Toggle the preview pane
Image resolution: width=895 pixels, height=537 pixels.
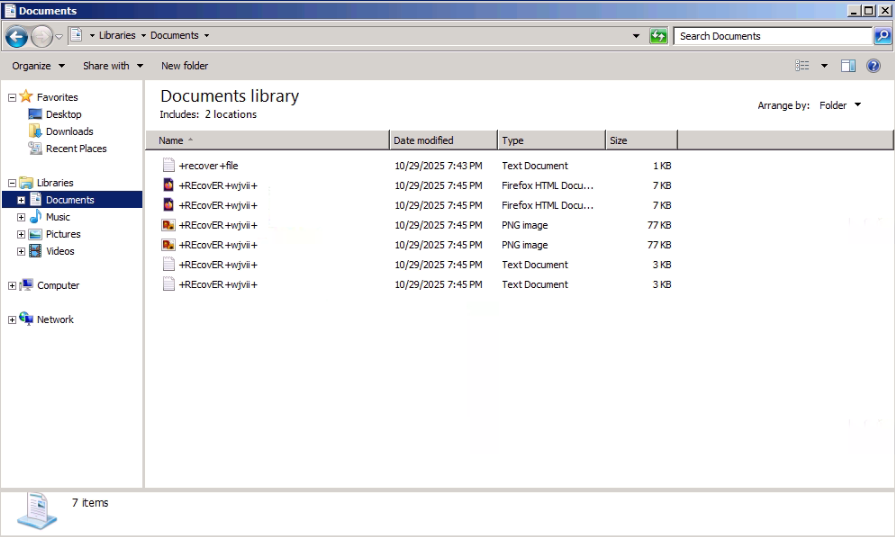click(848, 66)
